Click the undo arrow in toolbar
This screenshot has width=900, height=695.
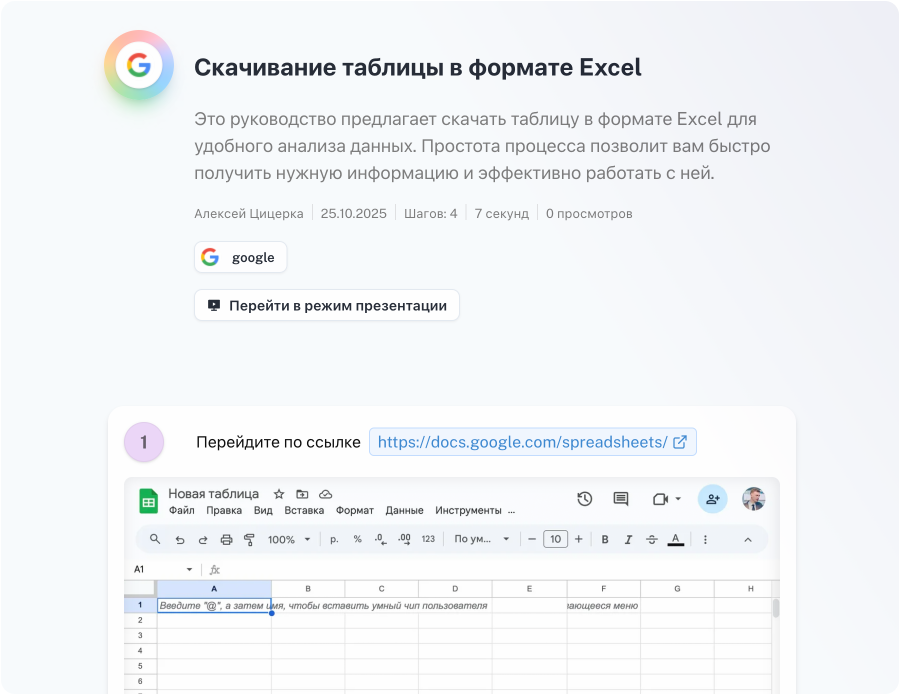pos(180,539)
